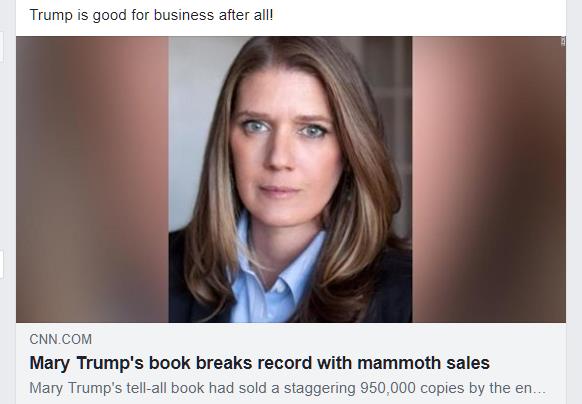Viewport: 582px width, 404px height.
Task: Click "950,000" in the article summary
Action: coord(388,388)
